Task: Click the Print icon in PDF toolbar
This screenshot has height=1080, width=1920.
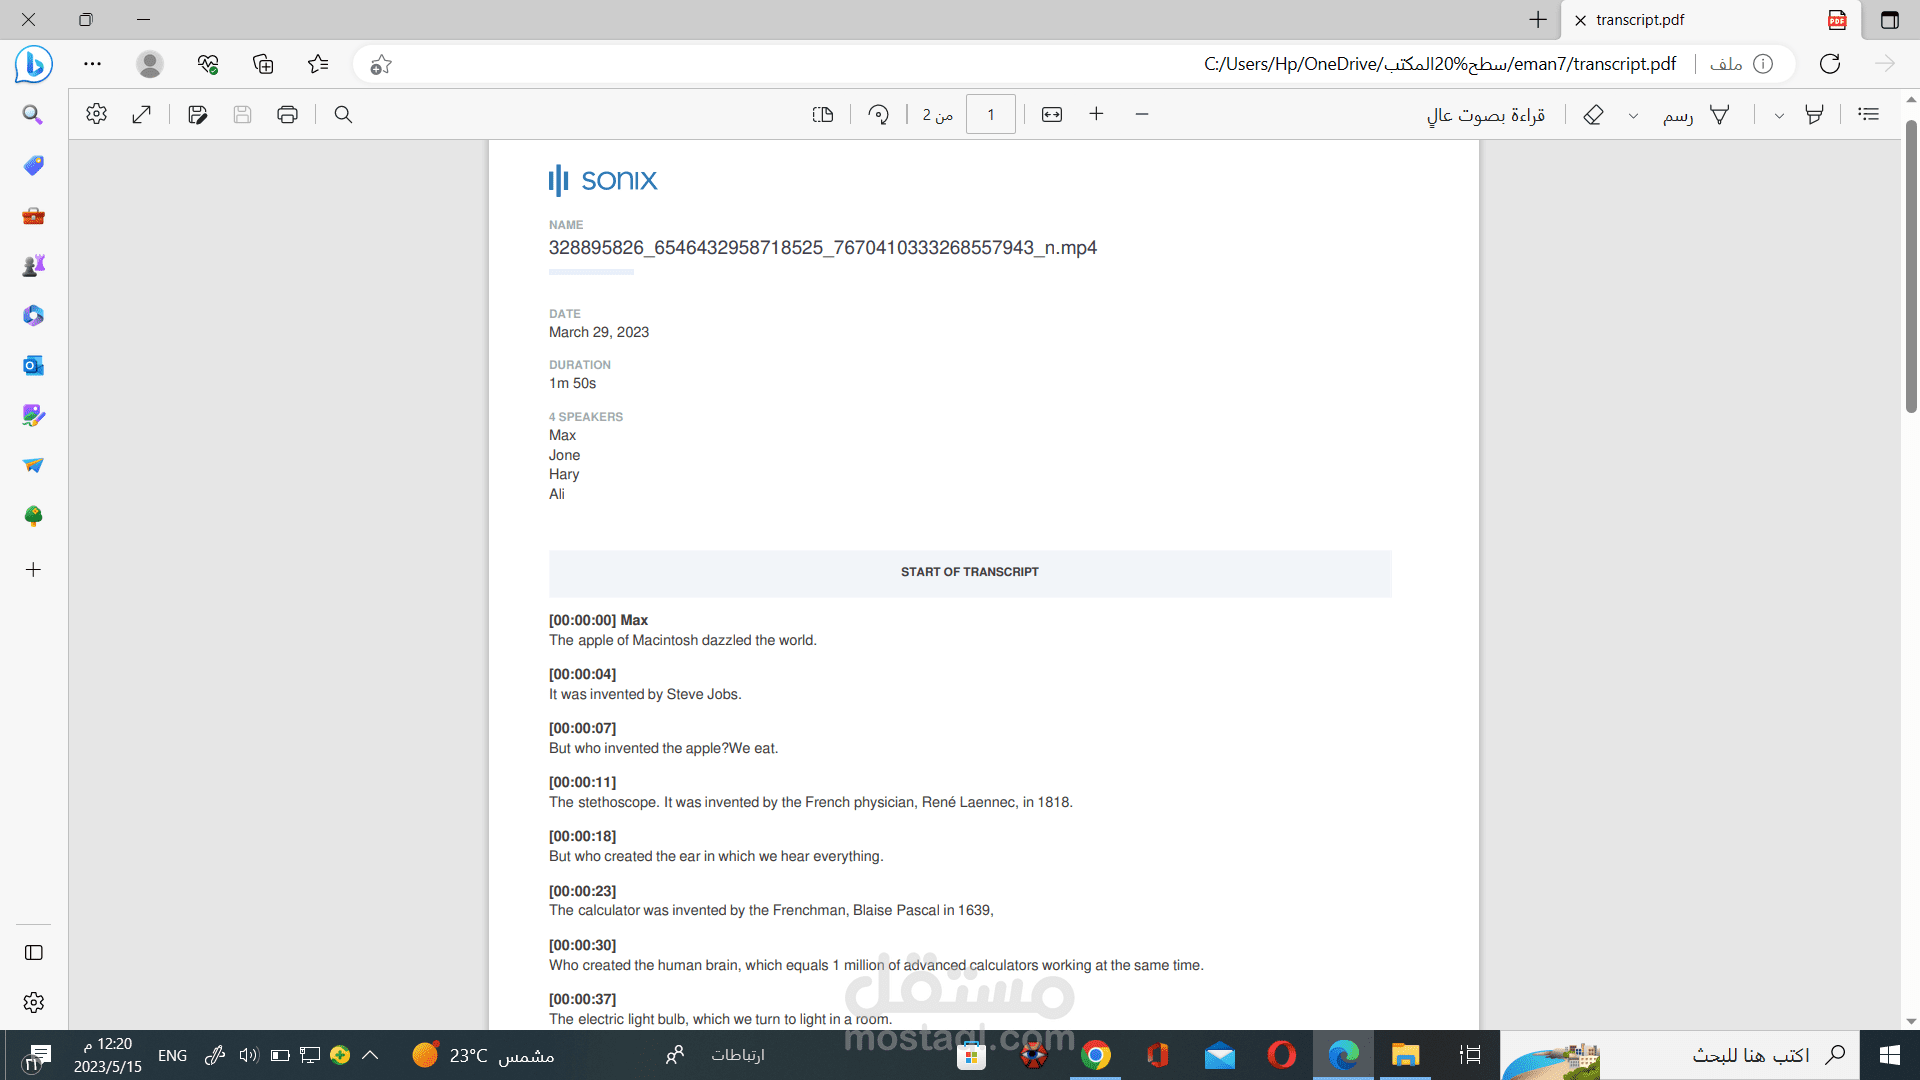Action: [x=287, y=114]
